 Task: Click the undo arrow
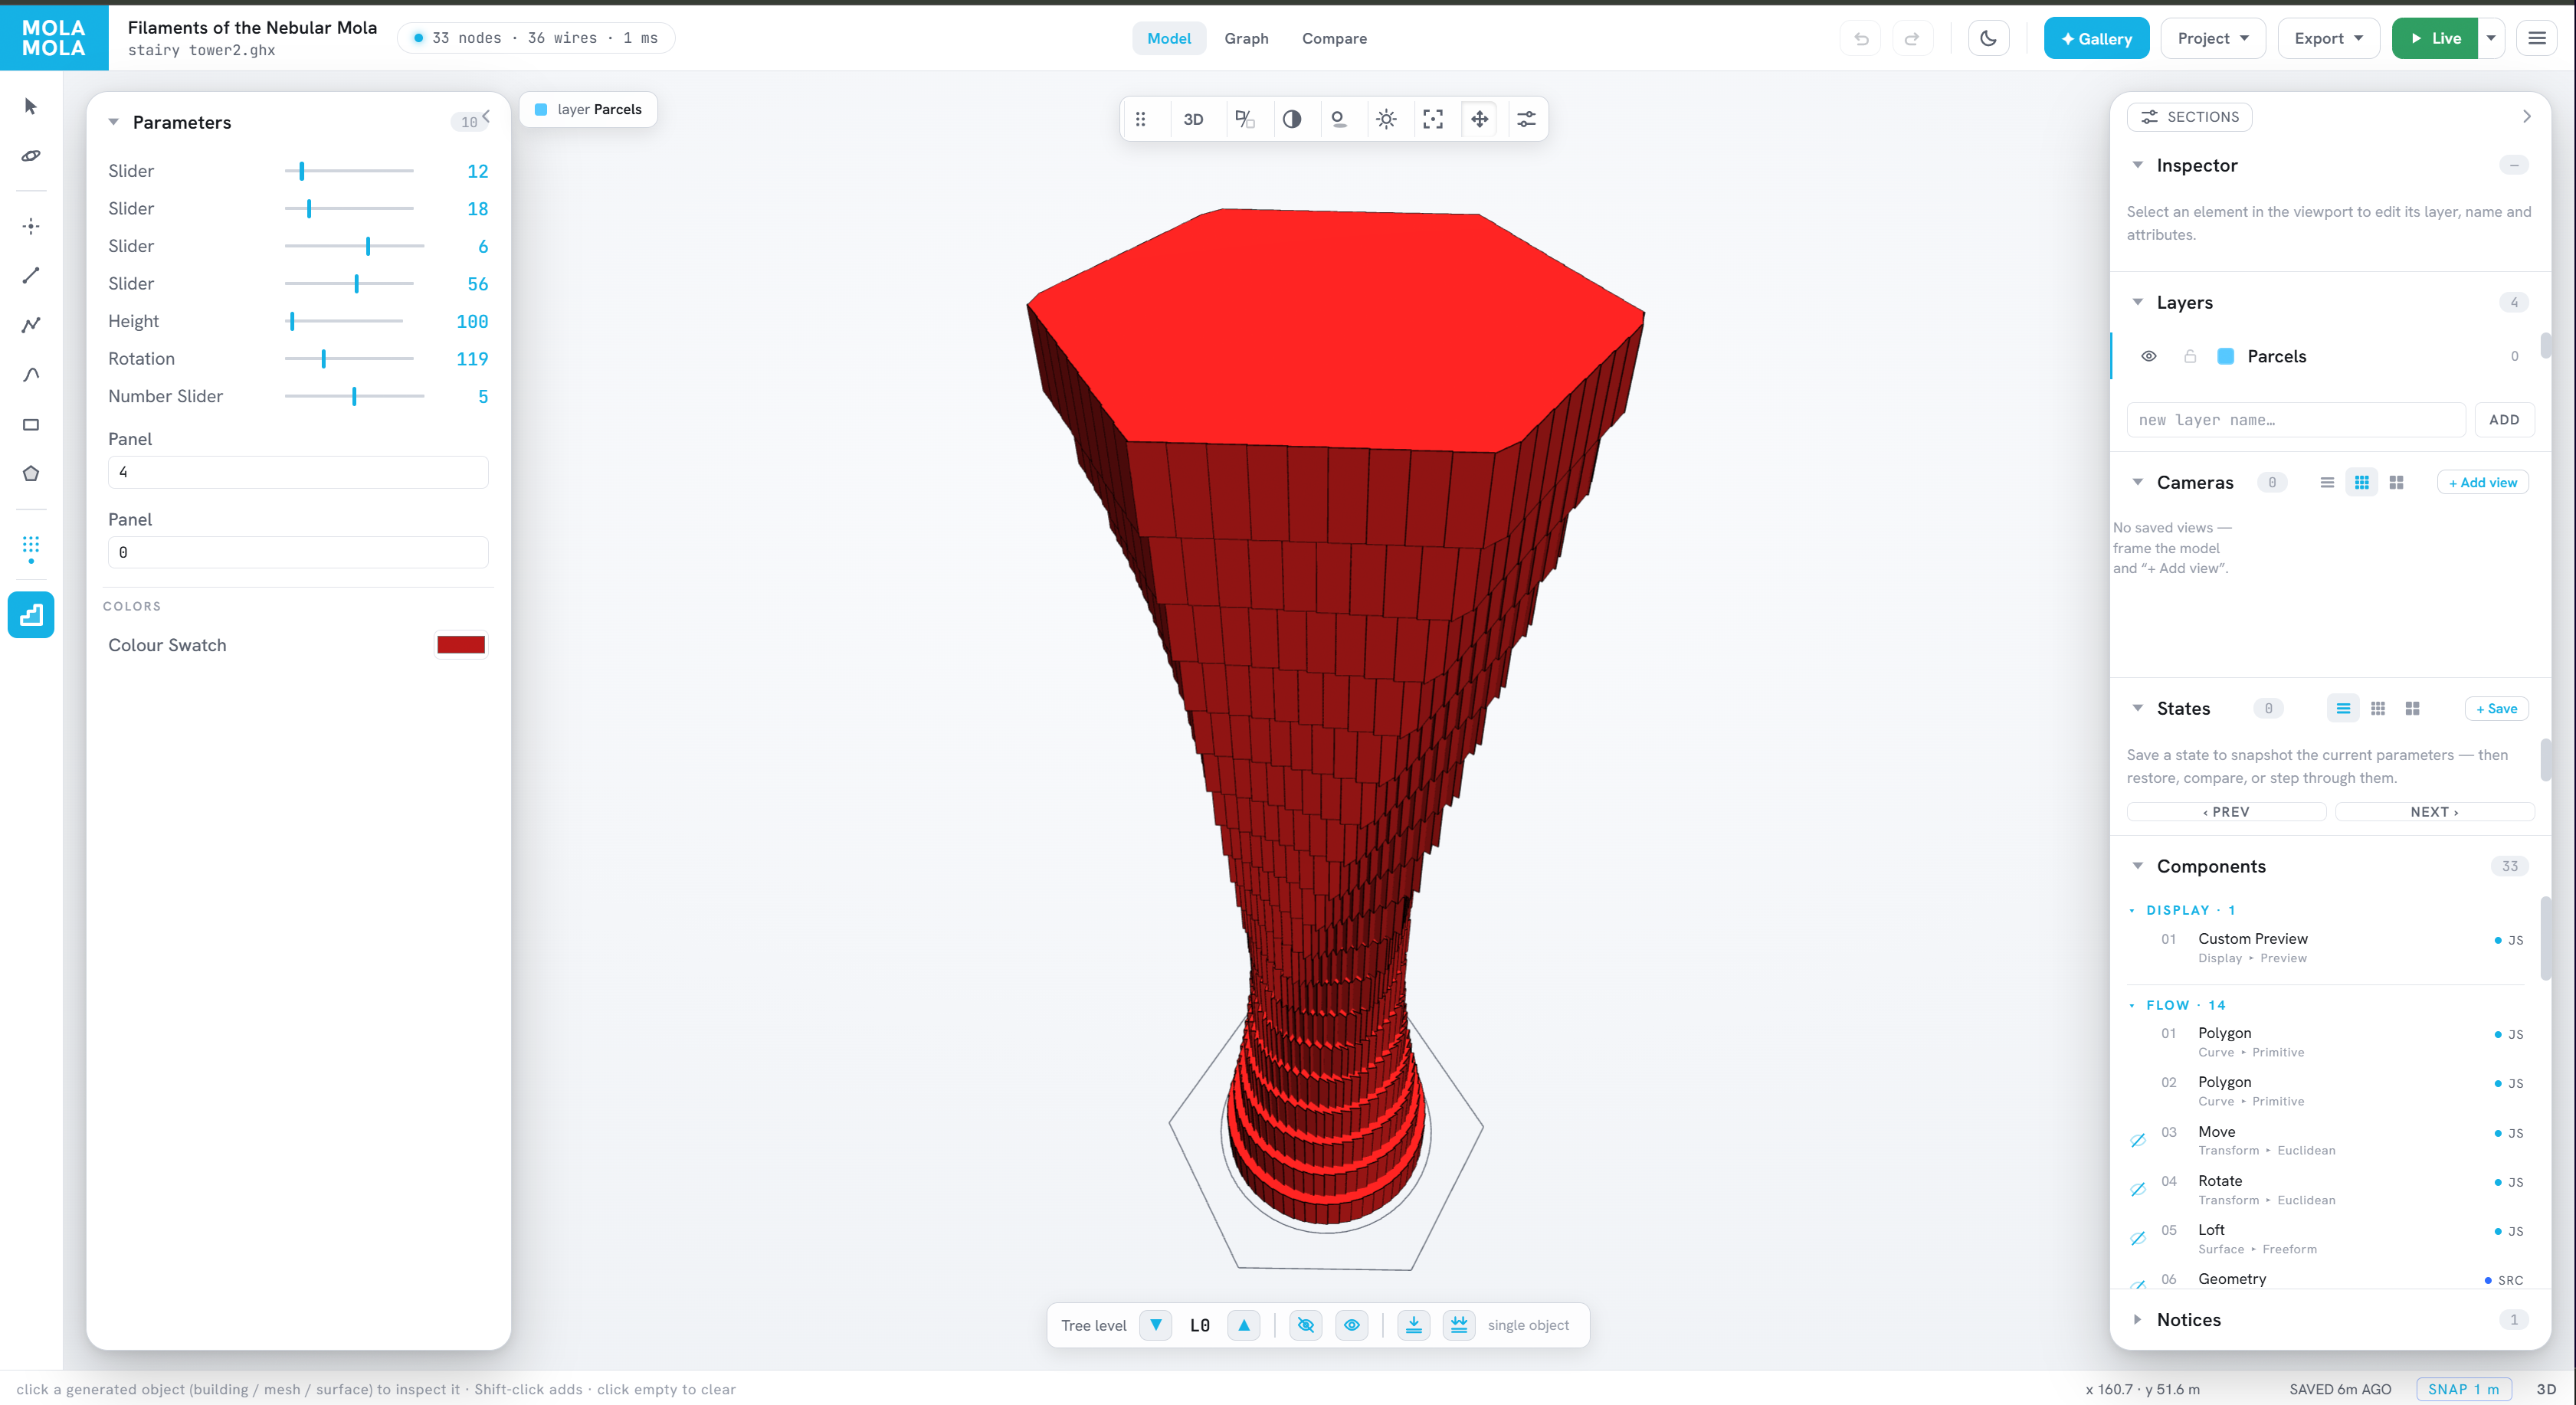coord(1861,39)
